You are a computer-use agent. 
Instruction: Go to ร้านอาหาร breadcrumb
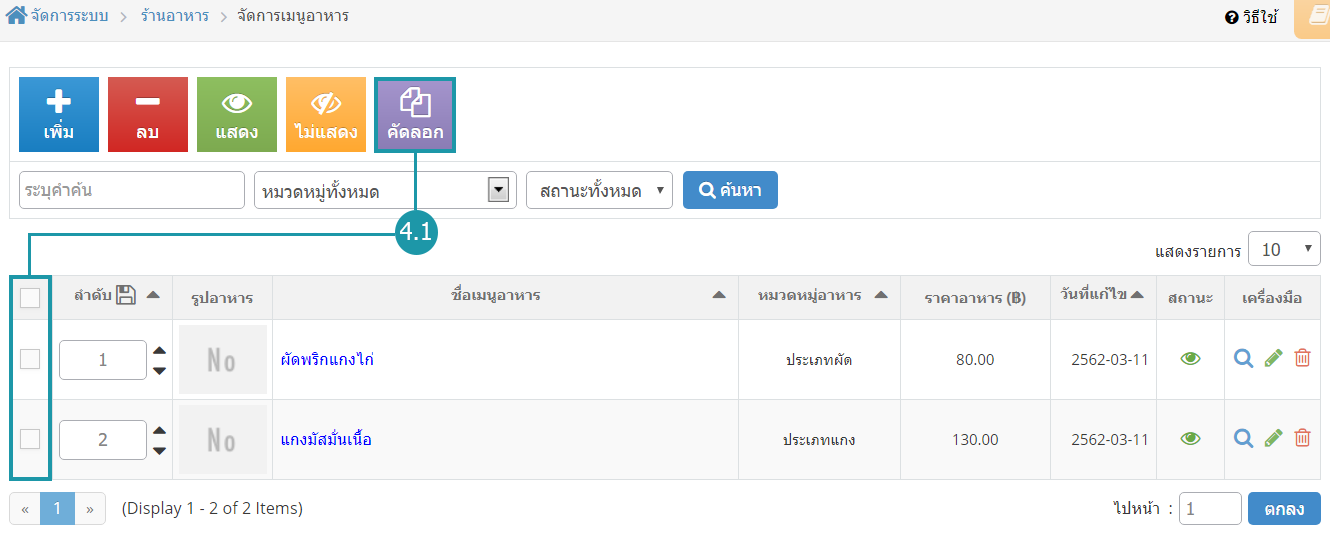[x=175, y=16]
